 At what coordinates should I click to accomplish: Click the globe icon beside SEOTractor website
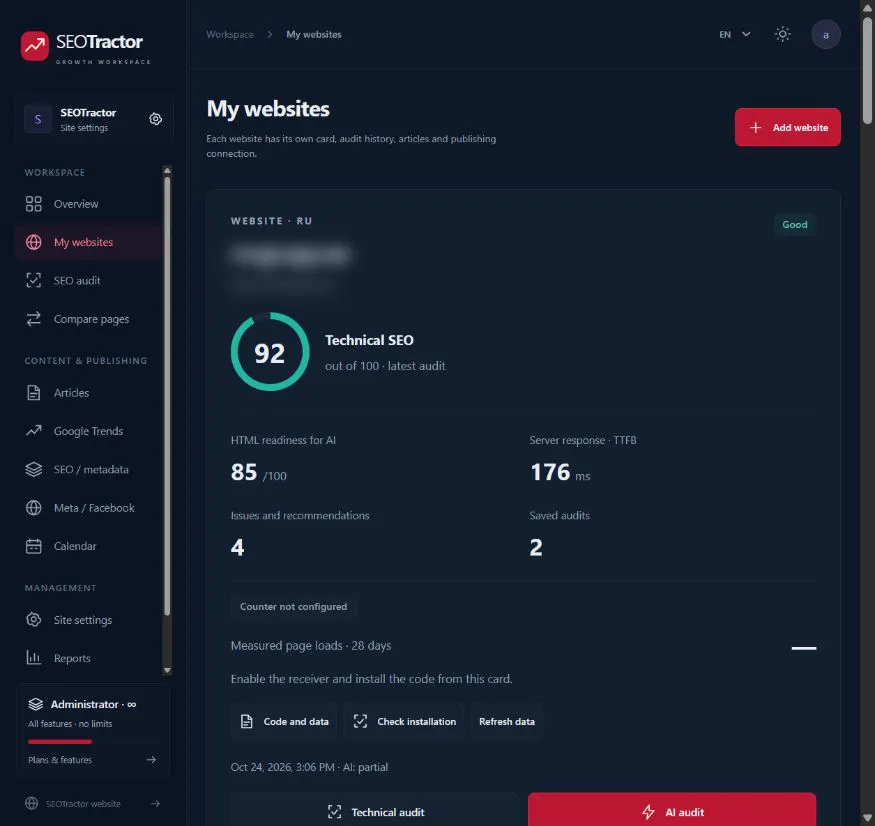pyautogui.click(x=32, y=803)
